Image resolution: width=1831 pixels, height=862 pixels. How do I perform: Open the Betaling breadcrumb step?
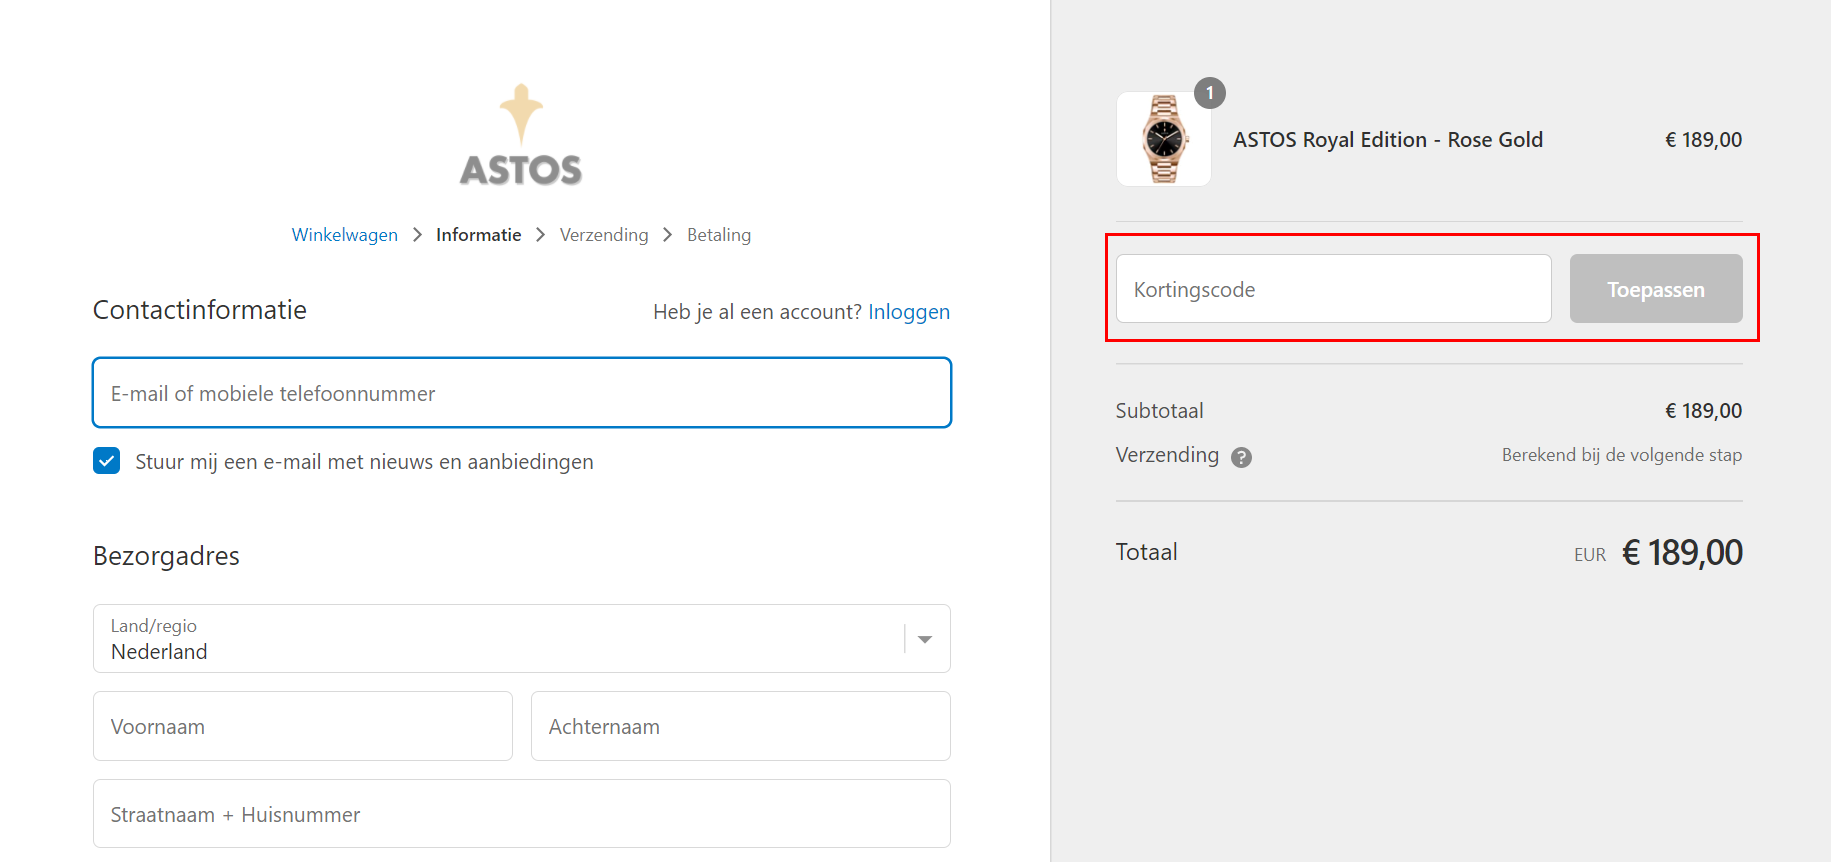(718, 235)
